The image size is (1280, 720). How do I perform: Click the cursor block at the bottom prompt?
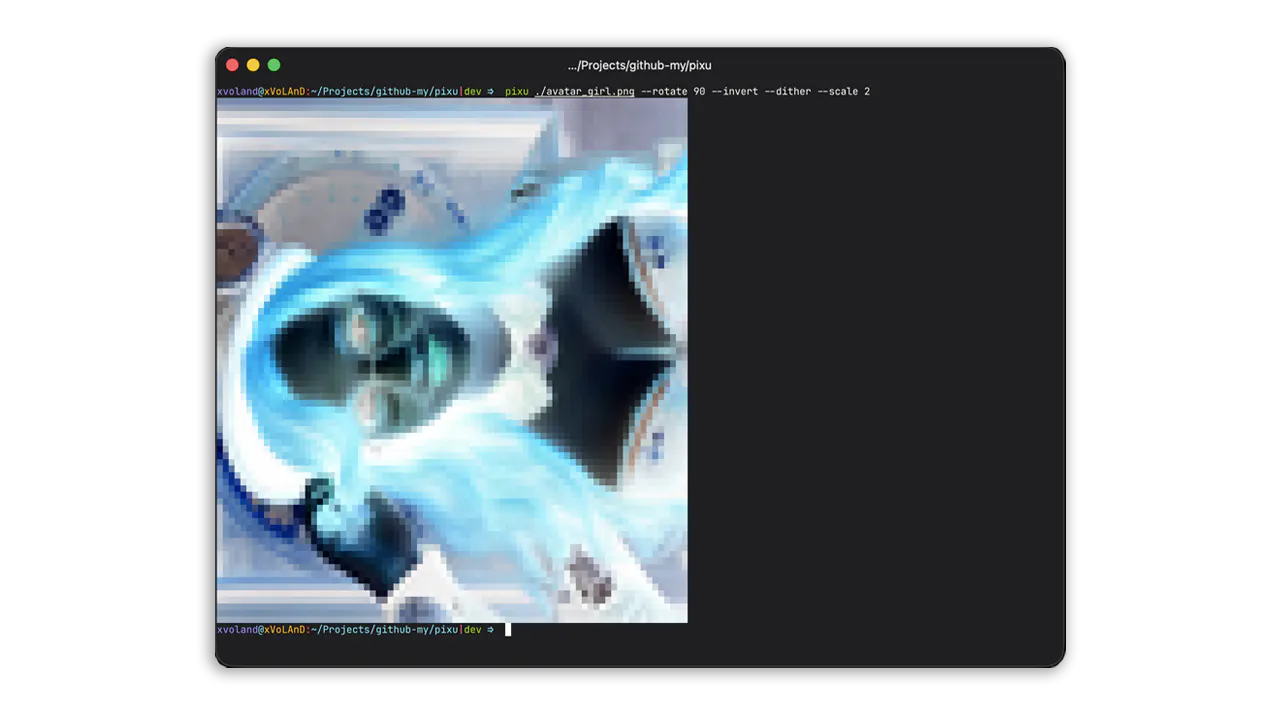pyautogui.click(x=508, y=629)
